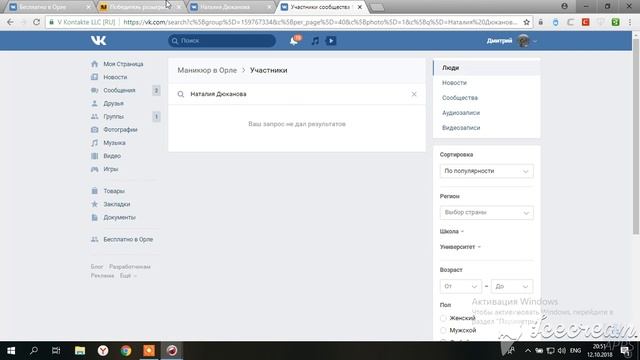Select the Аудиозаписи search category
The image size is (640, 360).
coord(487,113)
